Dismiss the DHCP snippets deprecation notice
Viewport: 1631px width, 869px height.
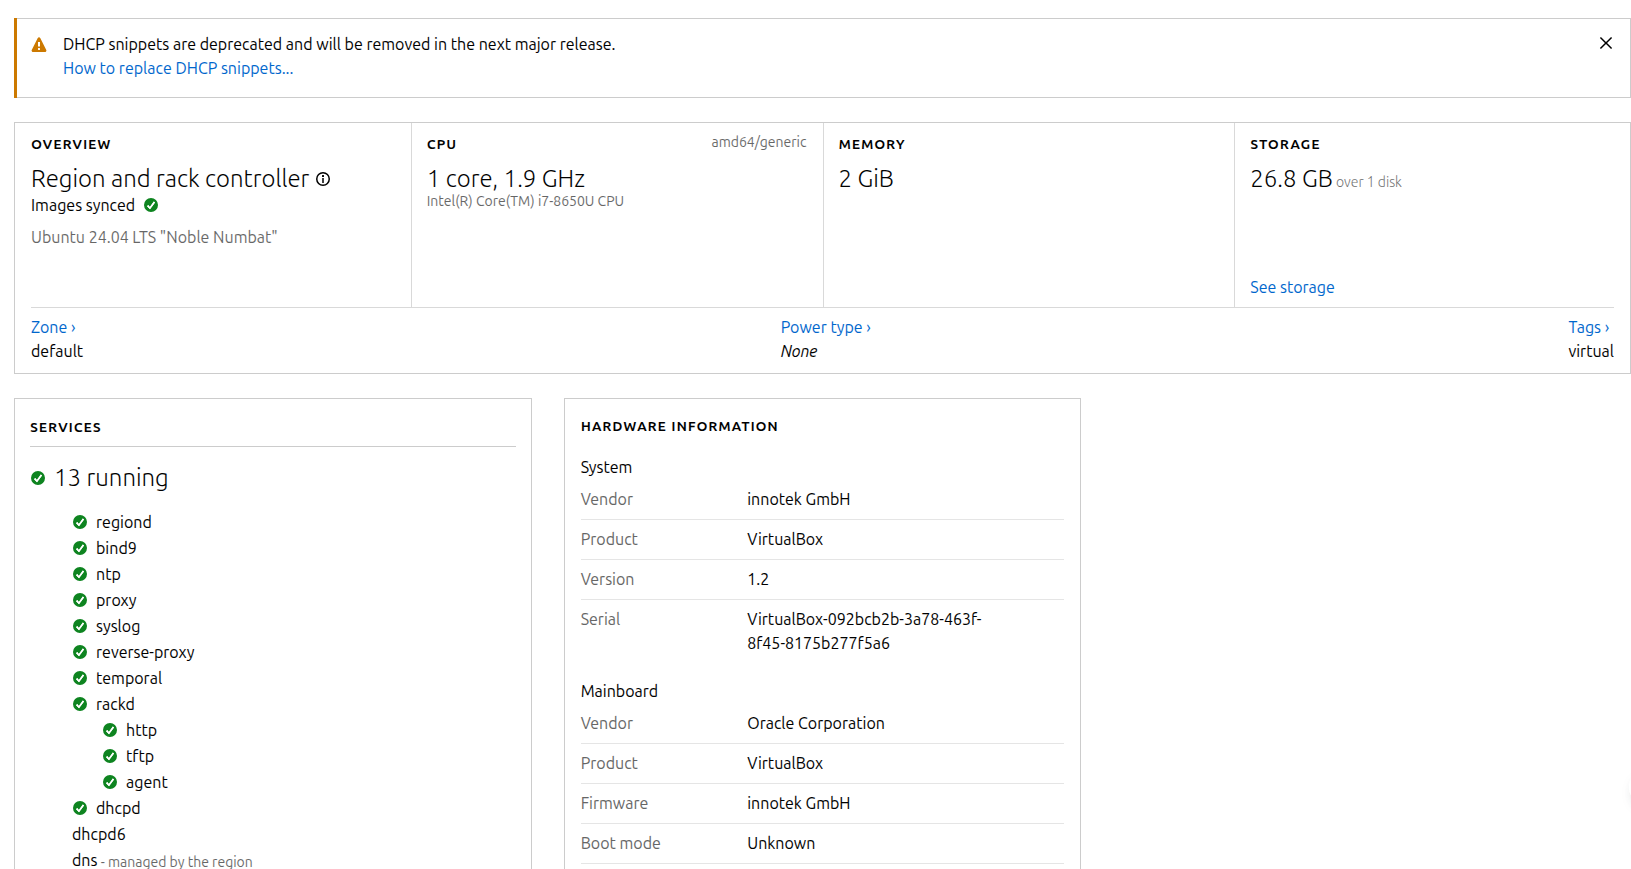pyautogui.click(x=1605, y=43)
